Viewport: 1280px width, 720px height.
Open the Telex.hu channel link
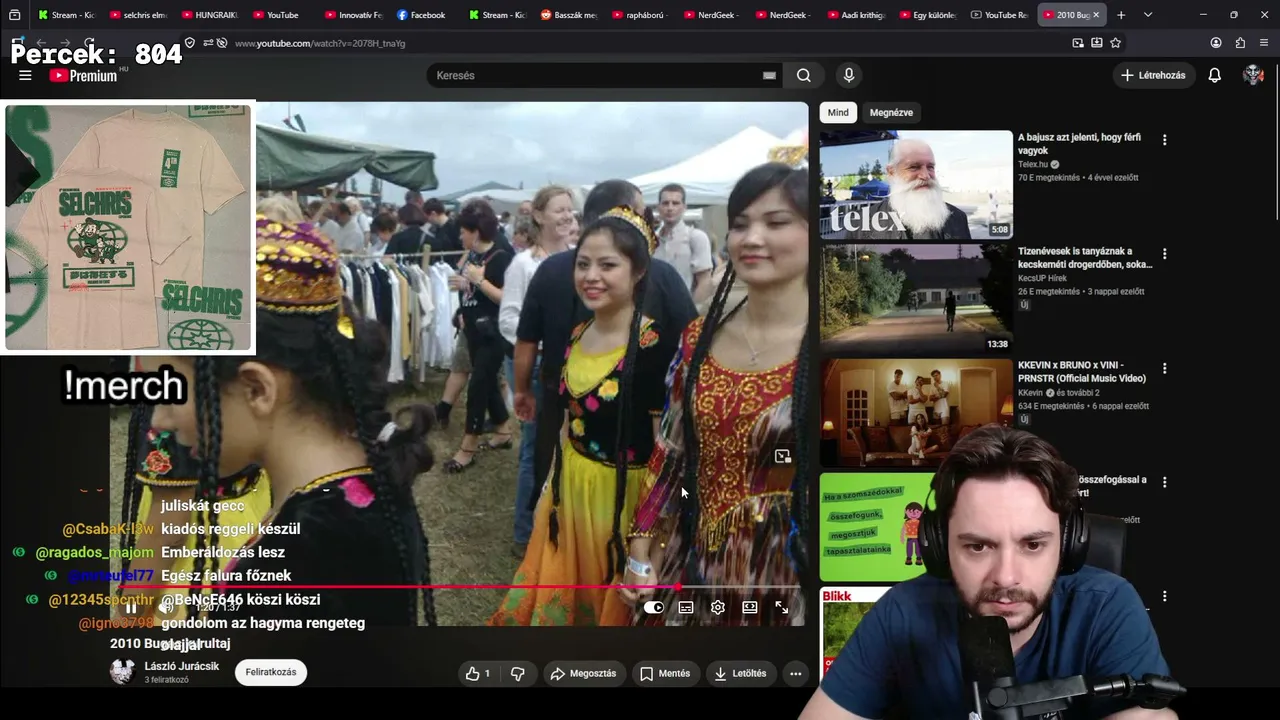1033,164
